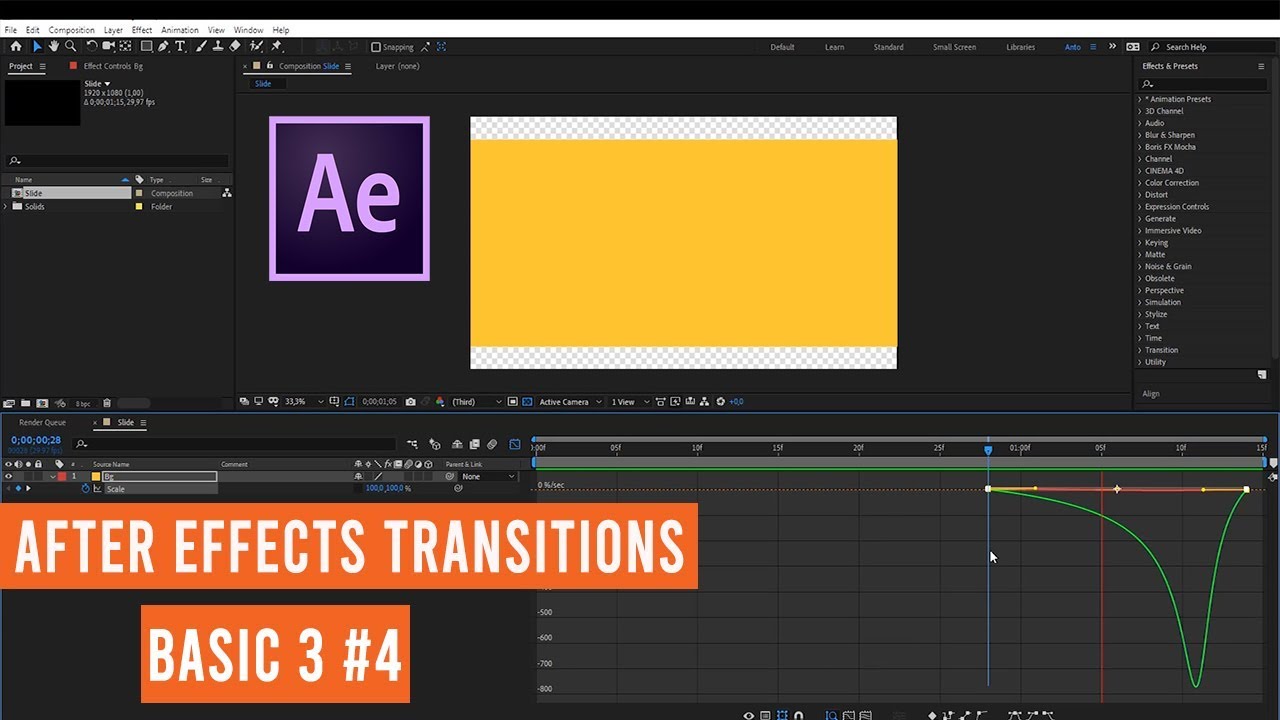Hide the Bg layer with eye toggle
This screenshot has width=1280, height=720.
[x=9, y=476]
